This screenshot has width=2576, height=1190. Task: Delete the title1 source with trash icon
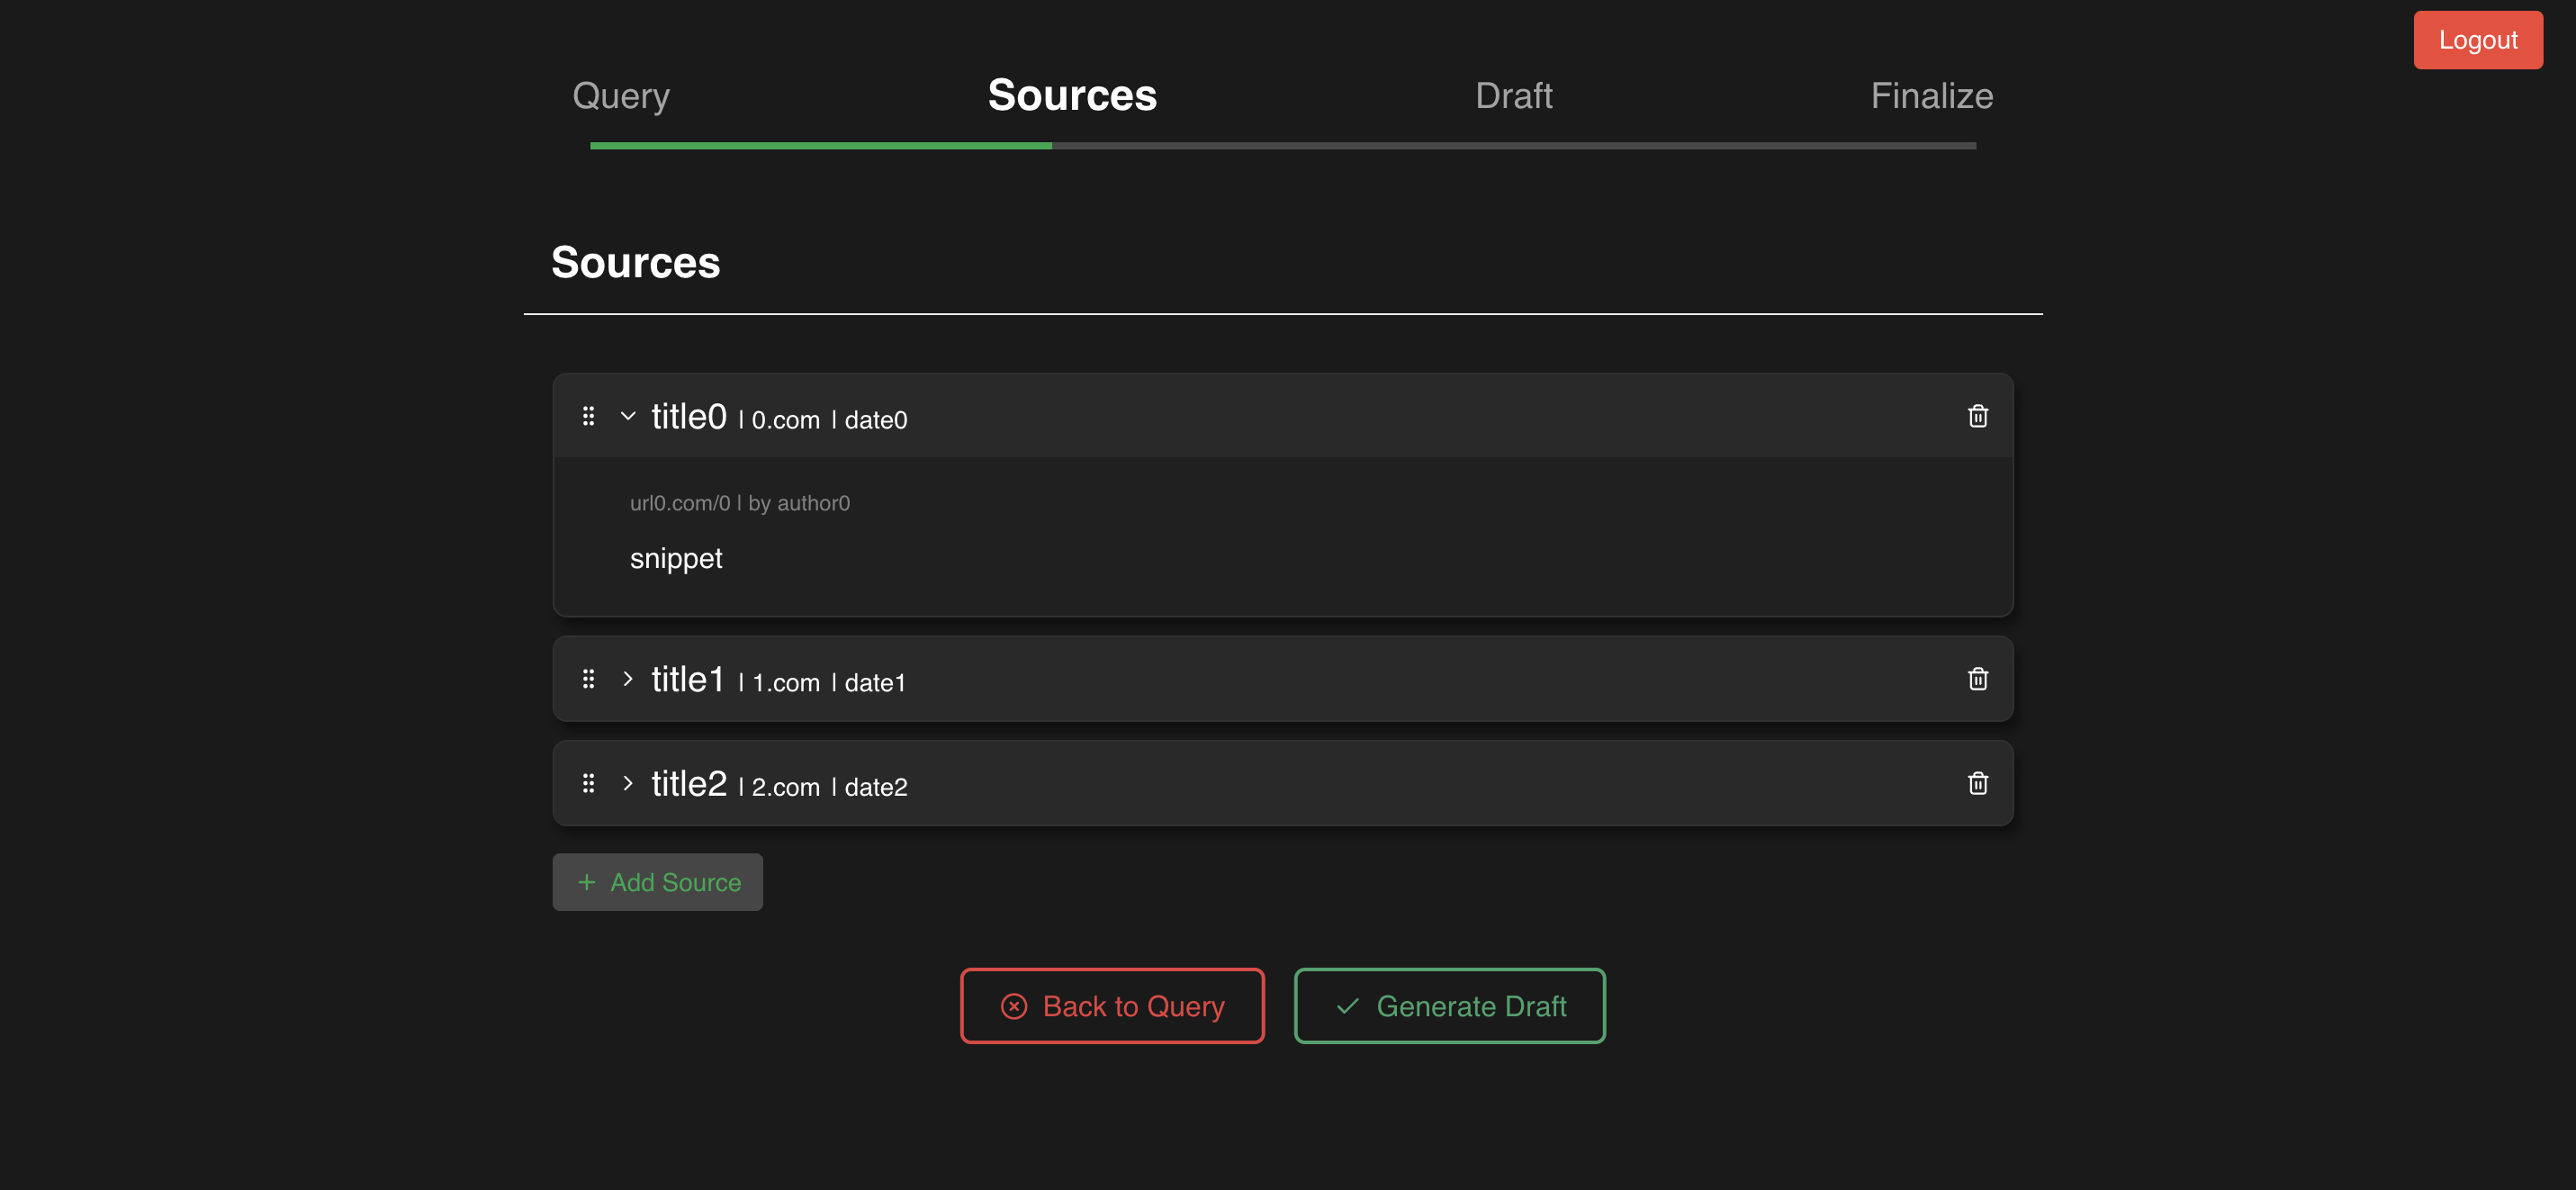click(x=1977, y=679)
